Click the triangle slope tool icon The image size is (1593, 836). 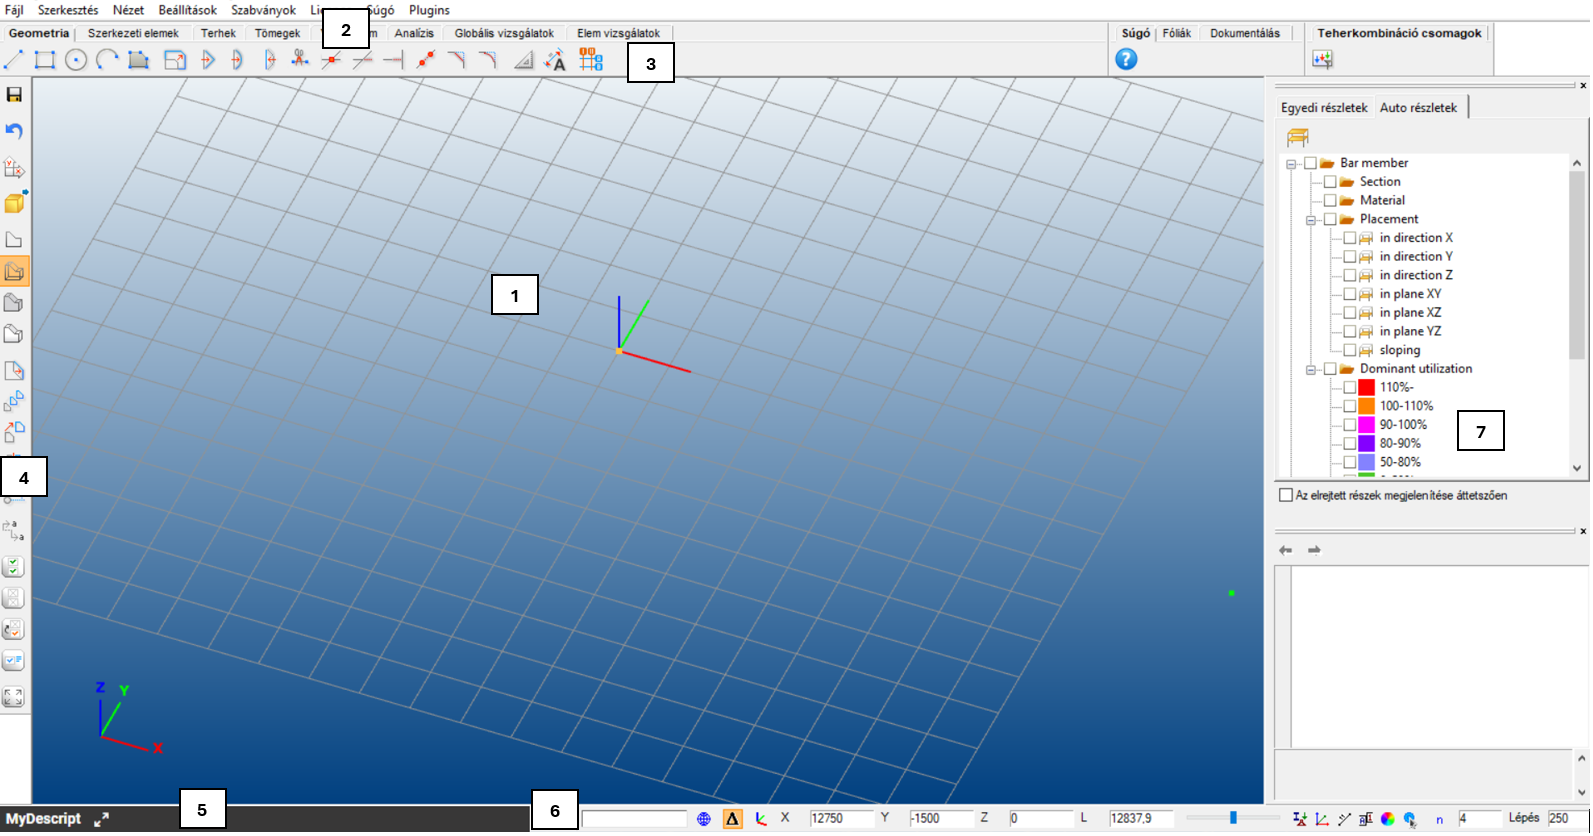click(x=523, y=60)
